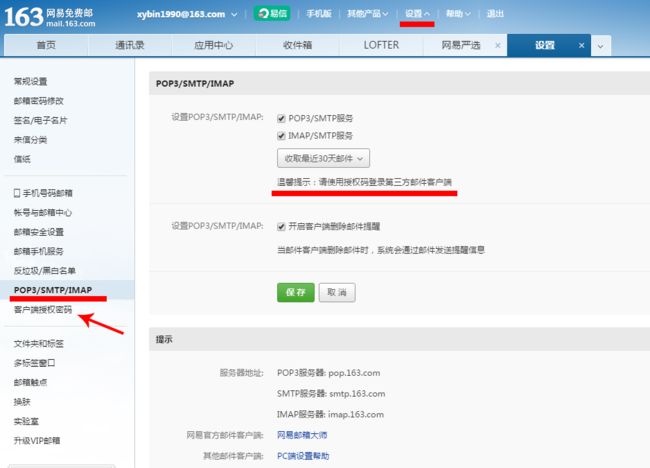Switch to the 收件箱 tab
The image size is (650, 468).
coord(297,45)
